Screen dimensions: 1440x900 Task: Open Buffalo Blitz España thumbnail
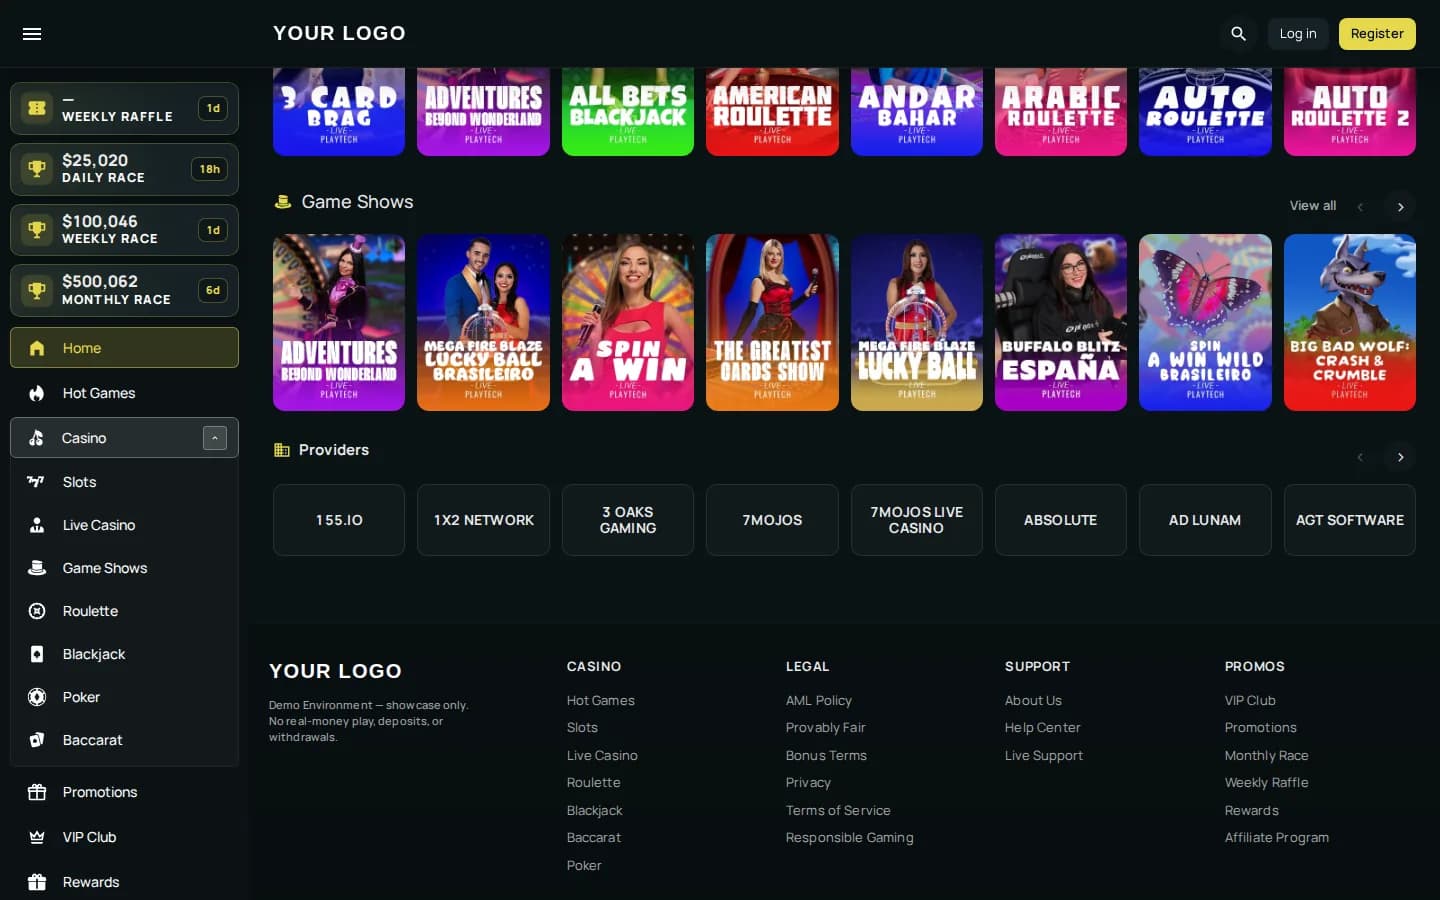(1061, 323)
